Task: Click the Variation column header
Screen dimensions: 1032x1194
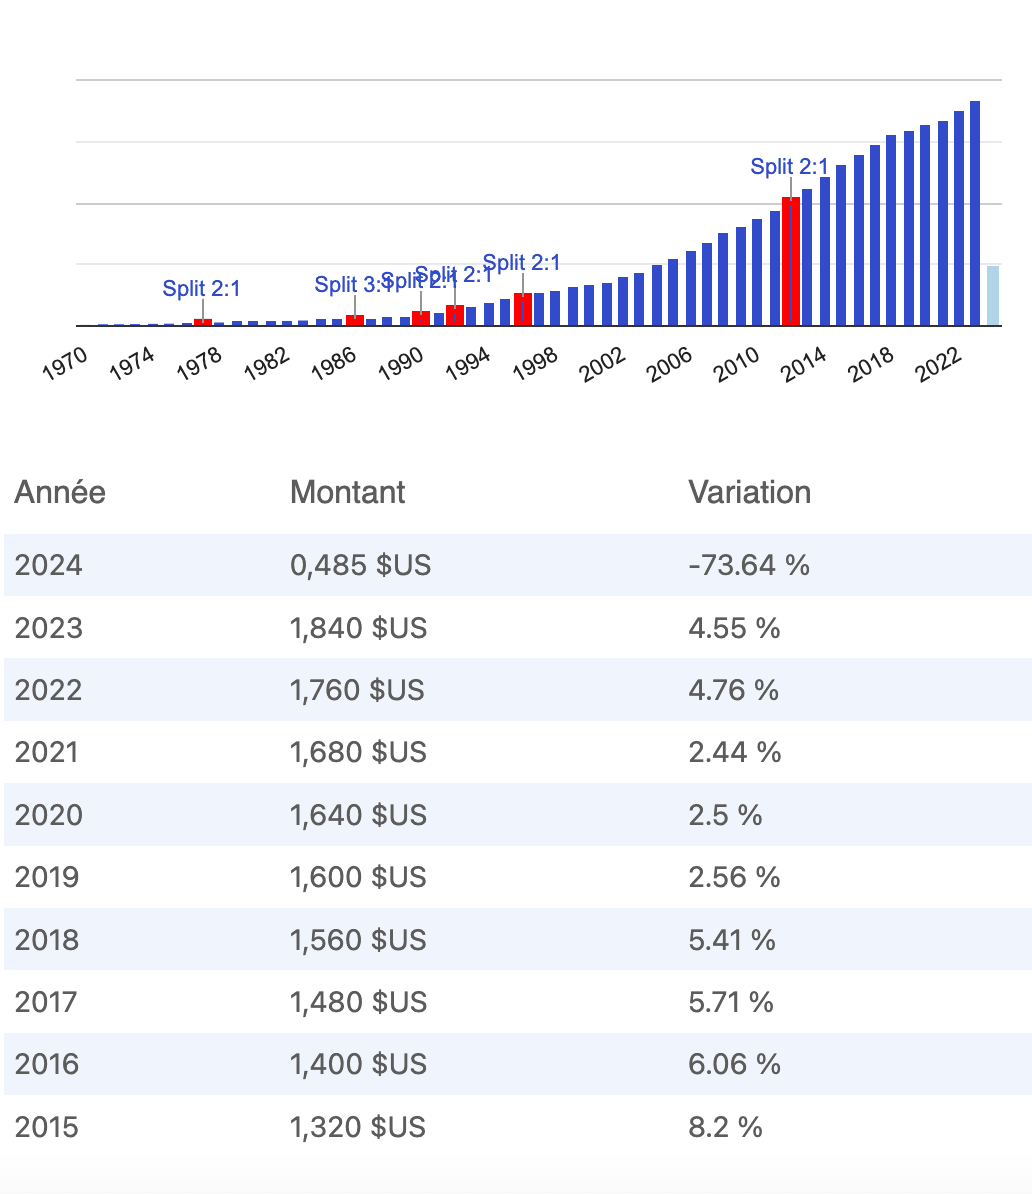Action: pos(749,492)
